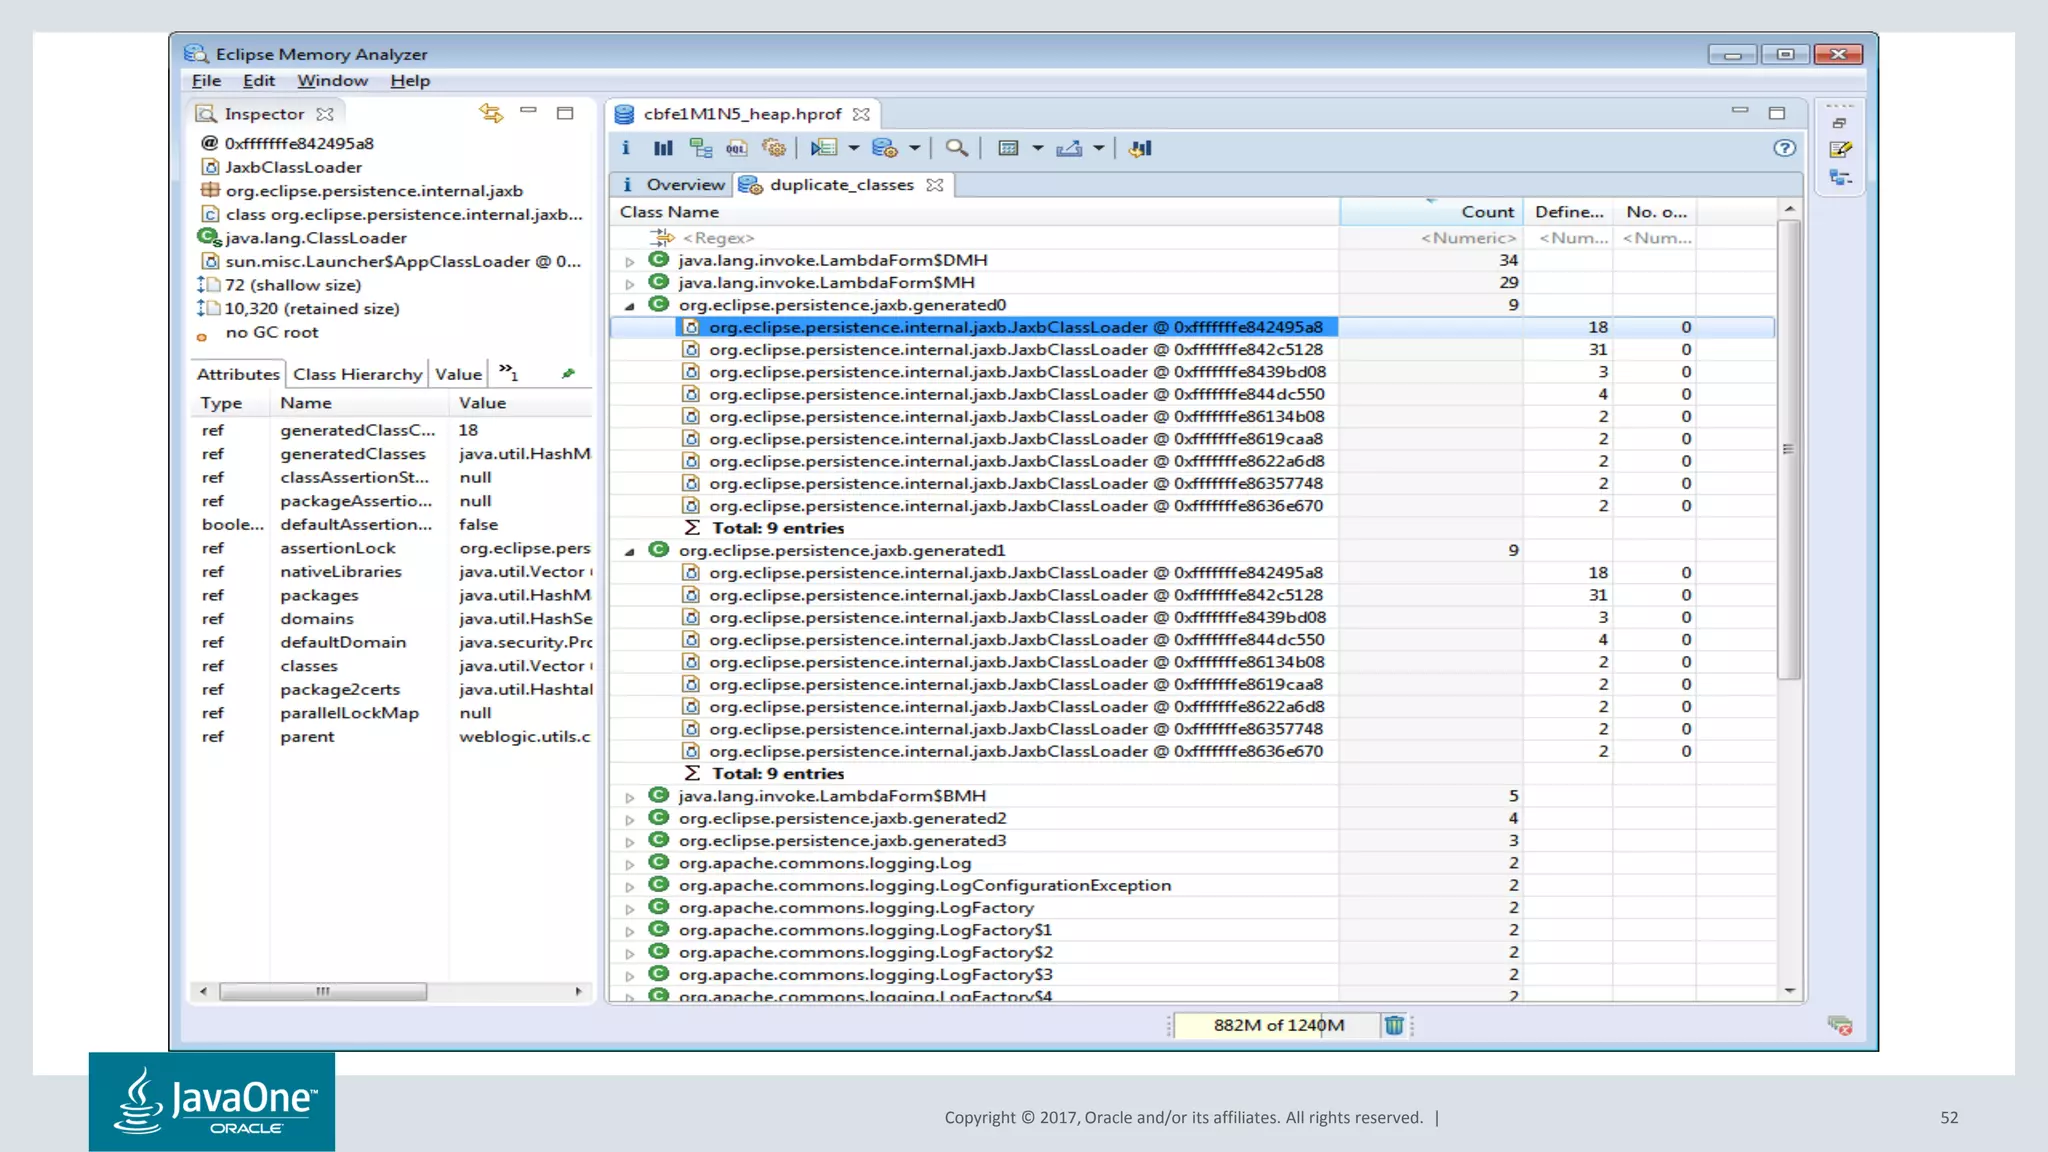Open the Expert System Test dropdown arrow
Viewport: 2048px width, 1152px height.
pos(854,148)
